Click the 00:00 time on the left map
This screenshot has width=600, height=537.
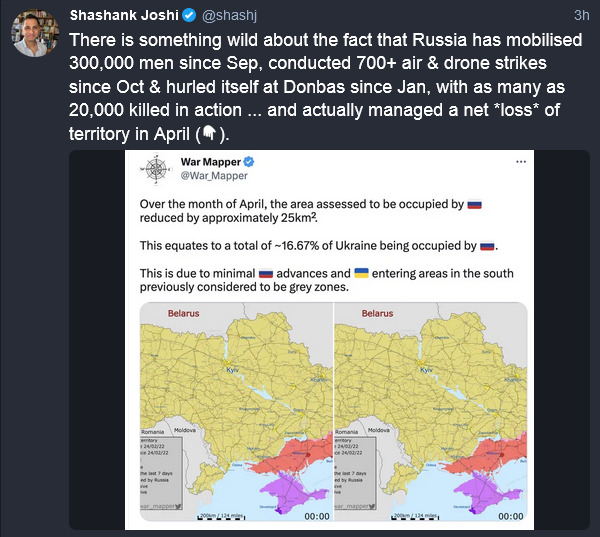point(316,516)
